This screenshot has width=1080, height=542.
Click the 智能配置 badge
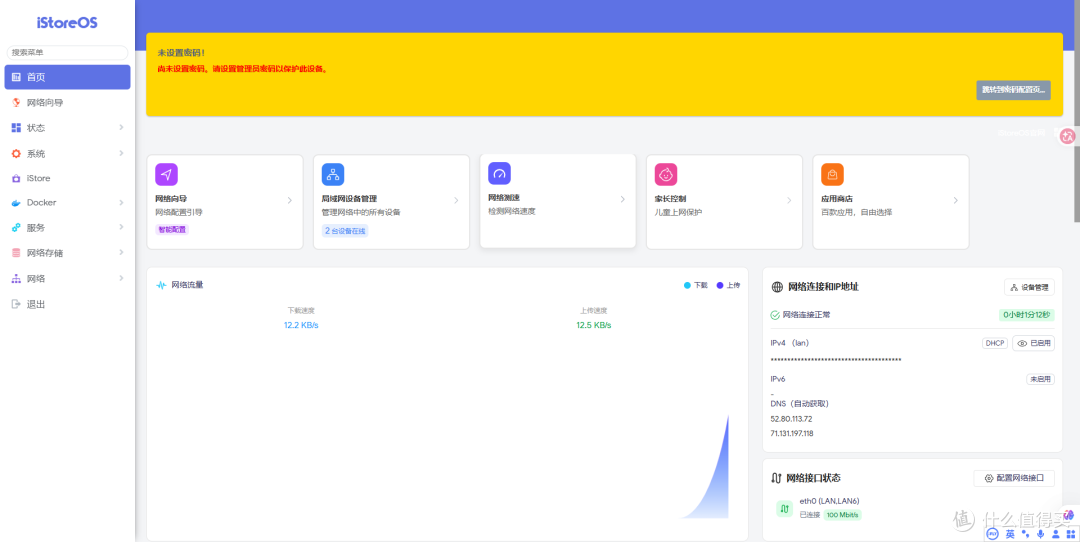(x=172, y=229)
